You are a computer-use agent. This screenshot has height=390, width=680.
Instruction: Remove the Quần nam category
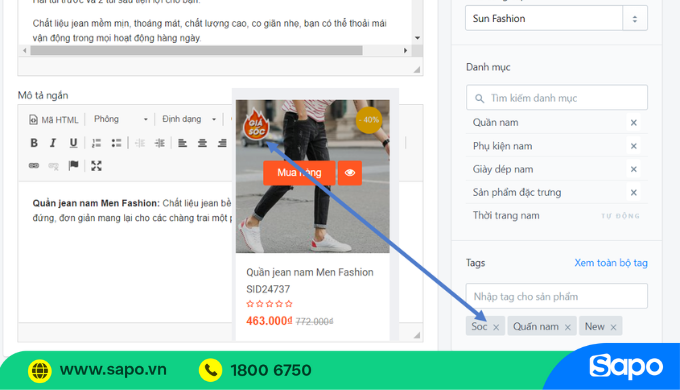point(634,123)
